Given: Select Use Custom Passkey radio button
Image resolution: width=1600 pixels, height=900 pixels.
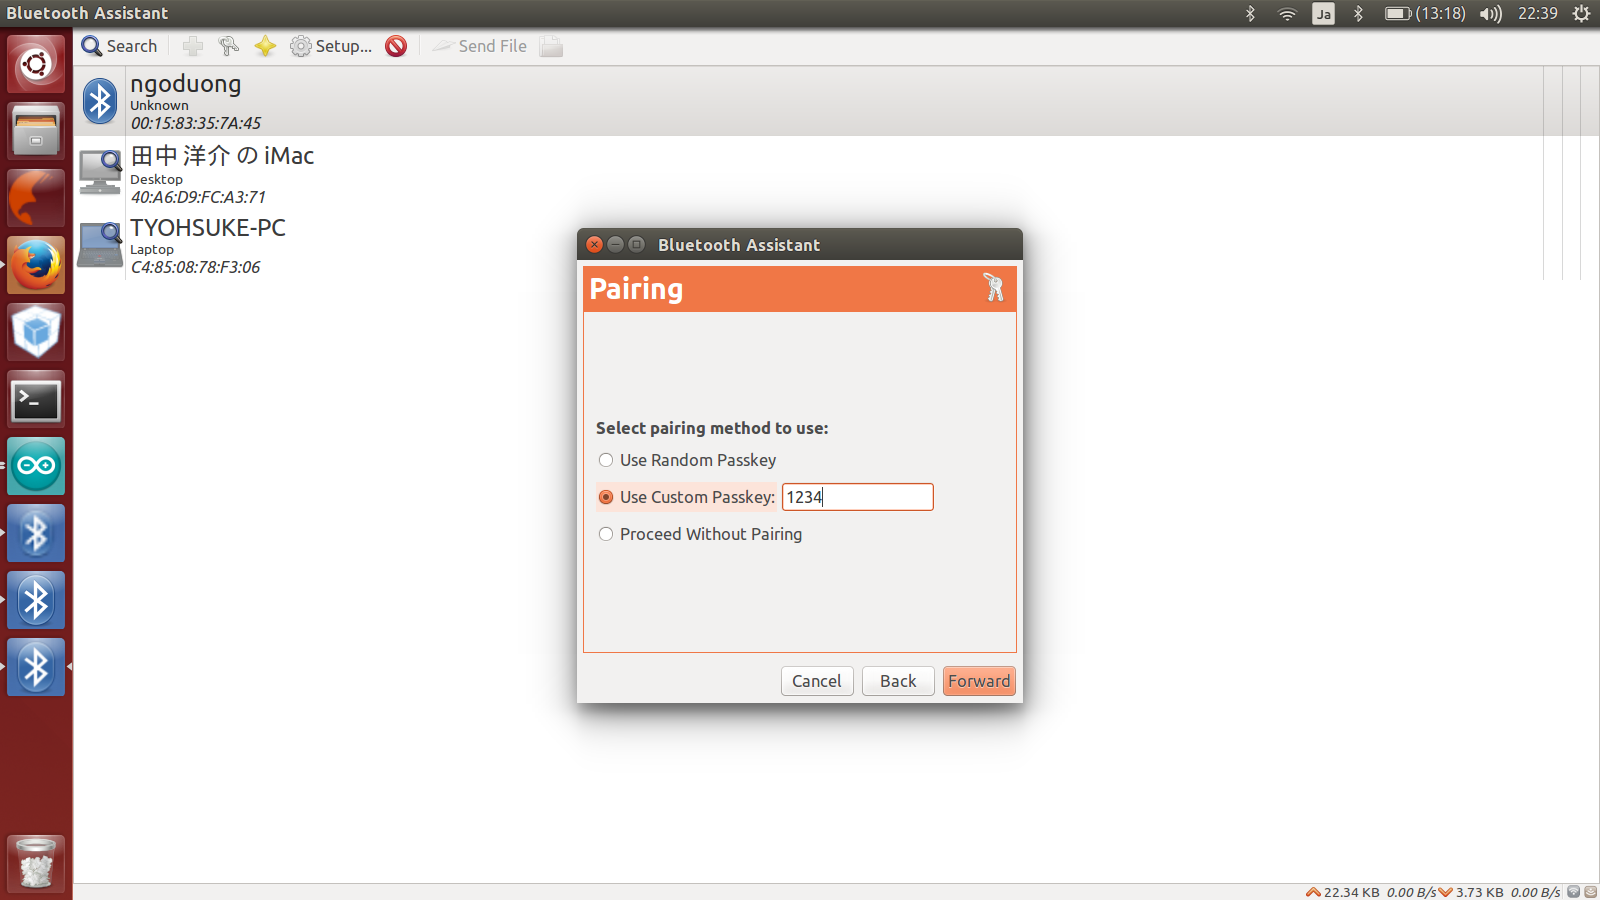Looking at the screenshot, I should (x=606, y=497).
